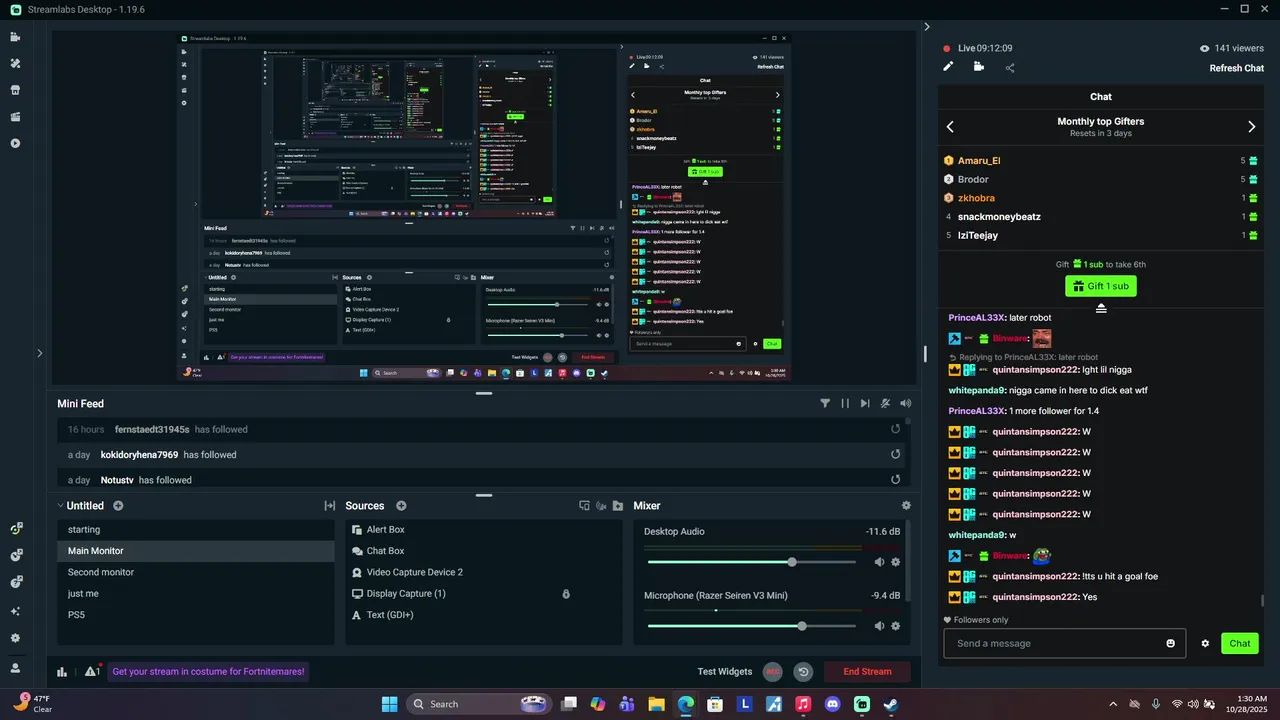
Task: Switch to the PS5 scene
Action: pos(195,615)
